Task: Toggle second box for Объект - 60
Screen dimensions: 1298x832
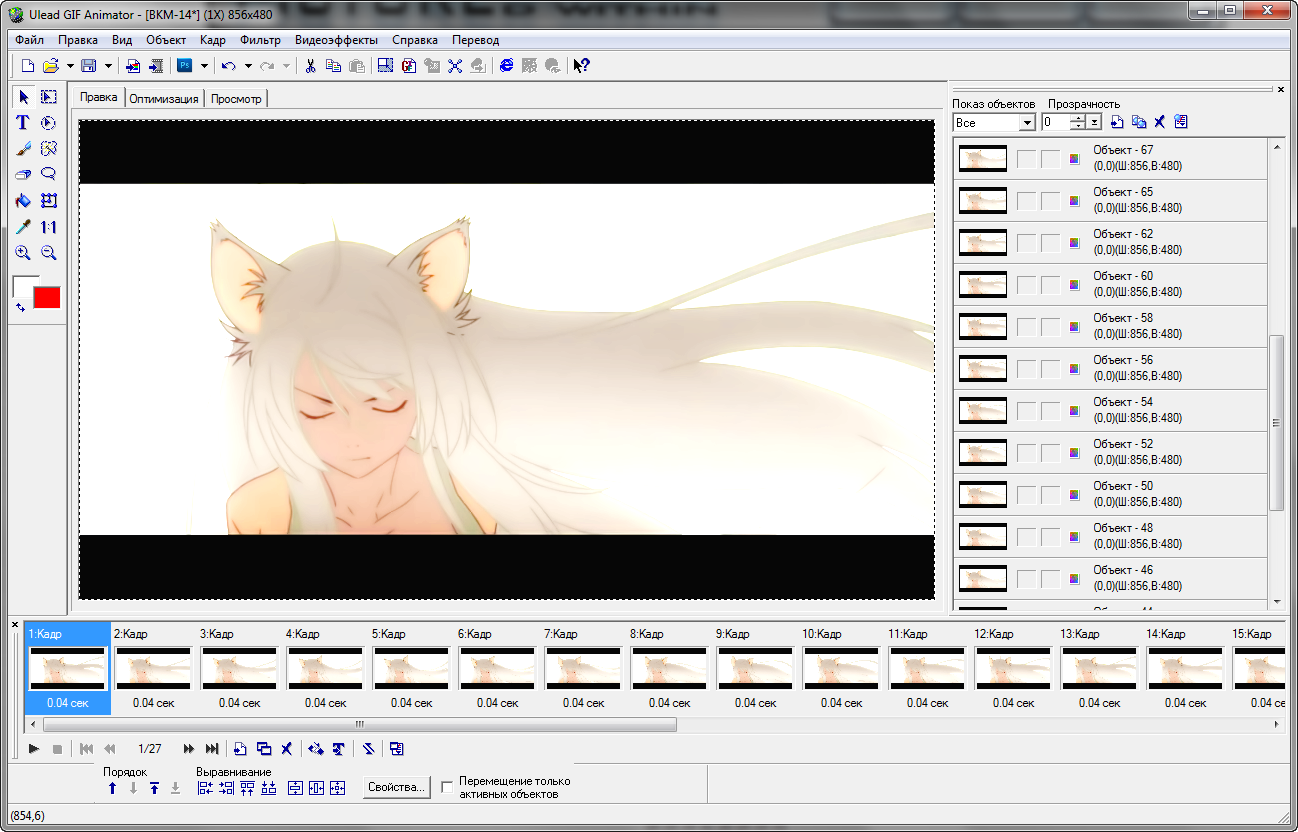Action: pyautogui.click(x=1050, y=284)
